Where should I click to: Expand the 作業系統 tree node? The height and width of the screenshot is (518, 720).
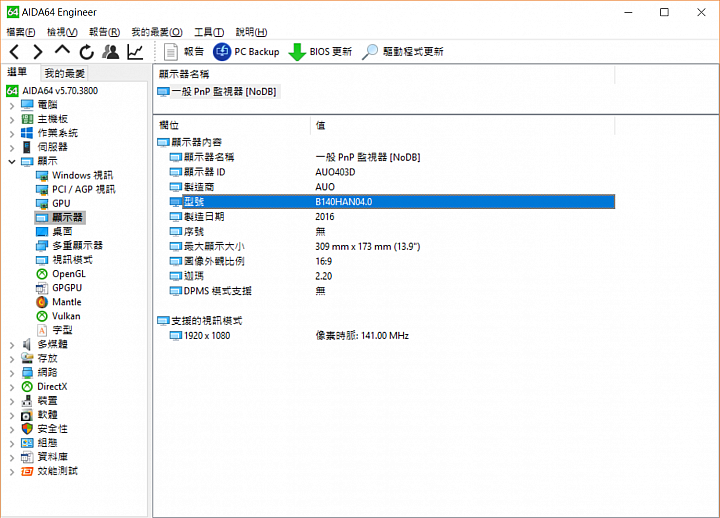tap(12, 134)
